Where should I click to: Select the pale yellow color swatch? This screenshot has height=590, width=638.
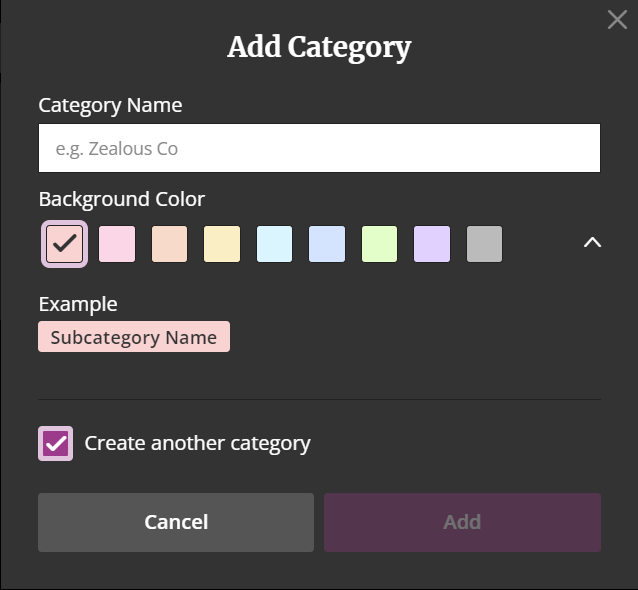(222, 244)
